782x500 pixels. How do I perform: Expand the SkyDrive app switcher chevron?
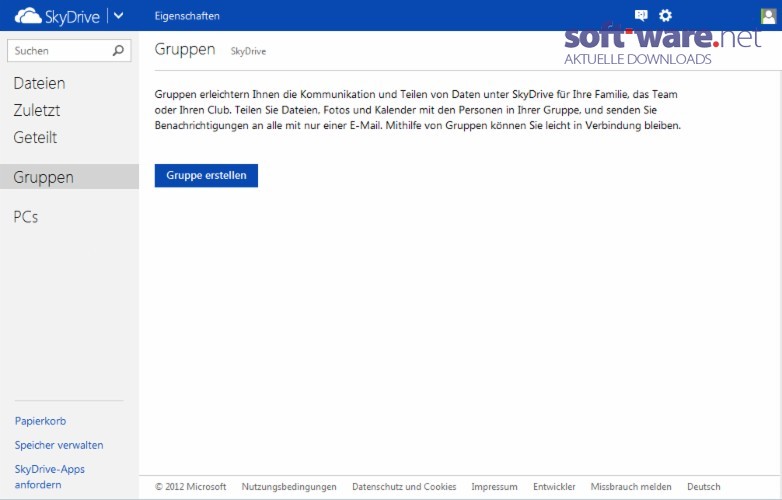tap(119, 15)
